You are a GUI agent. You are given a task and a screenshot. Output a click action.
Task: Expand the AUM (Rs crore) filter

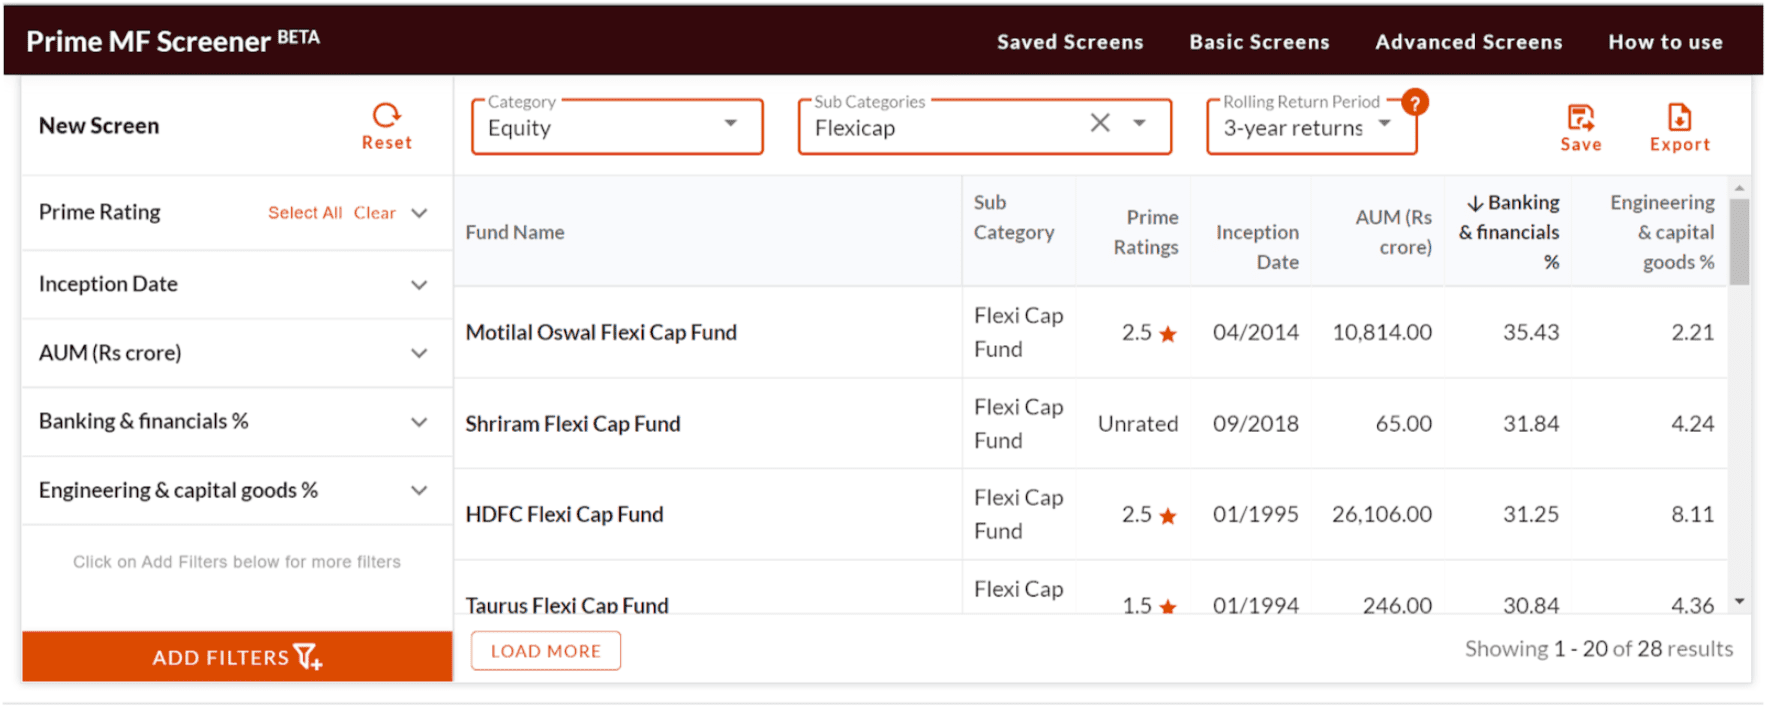pyautogui.click(x=419, y=353)
